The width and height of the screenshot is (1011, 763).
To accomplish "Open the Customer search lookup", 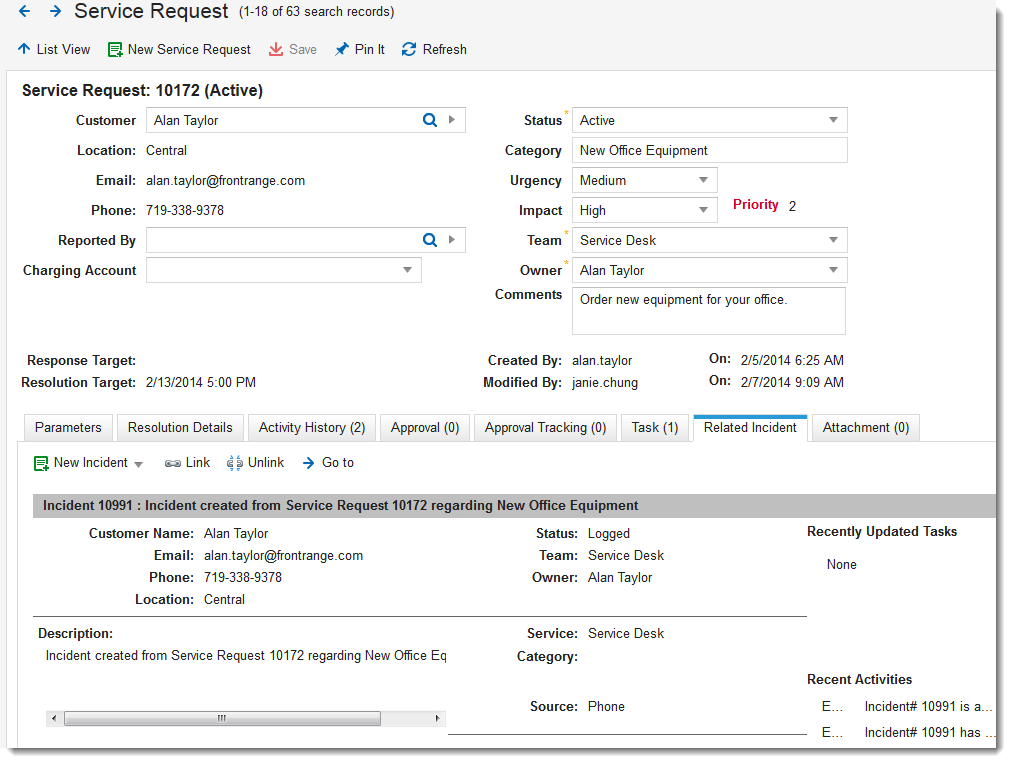I will [428, 120].
